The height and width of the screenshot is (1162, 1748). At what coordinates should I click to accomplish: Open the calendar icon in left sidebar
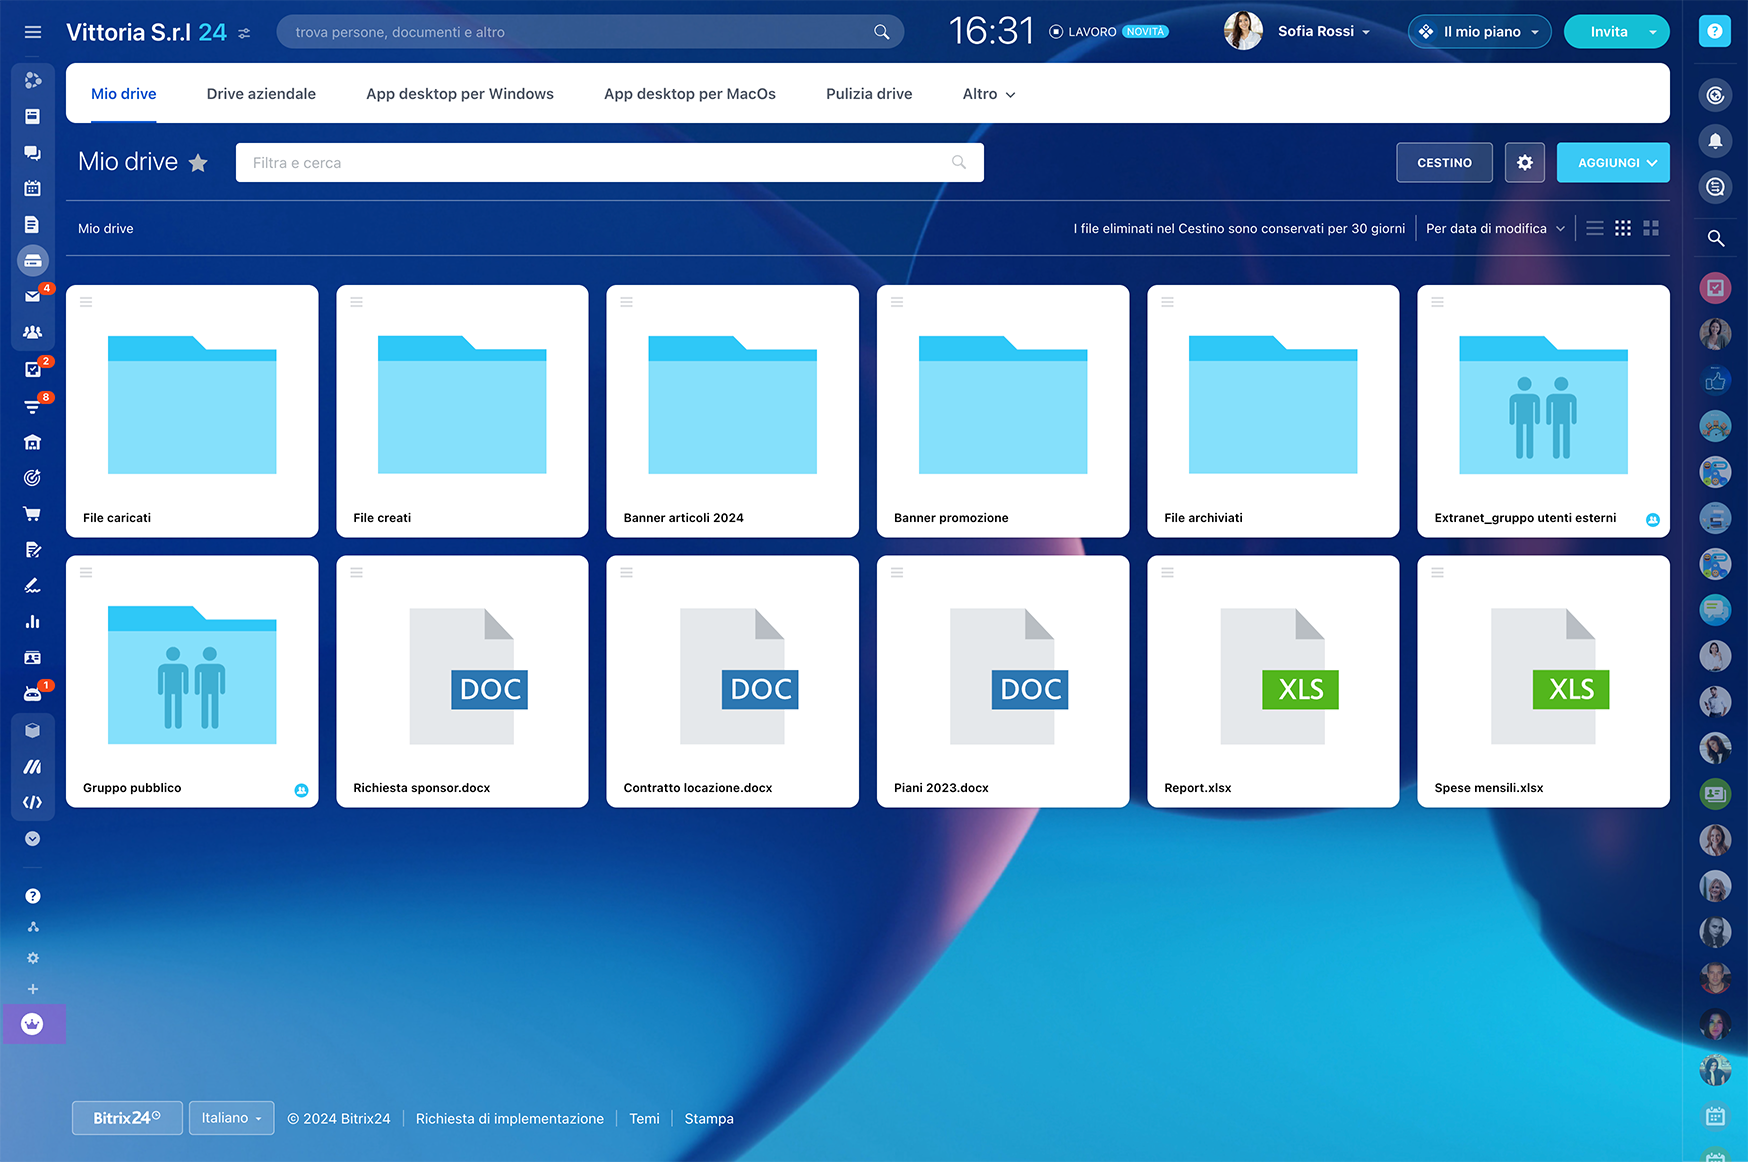pos(32,188)
